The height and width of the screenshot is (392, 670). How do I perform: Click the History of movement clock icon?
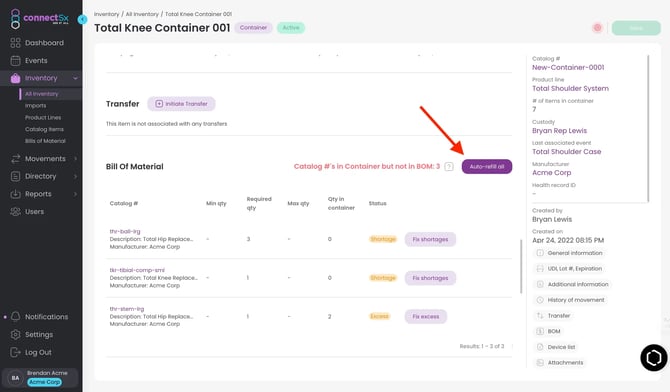[x=540, y=300]
